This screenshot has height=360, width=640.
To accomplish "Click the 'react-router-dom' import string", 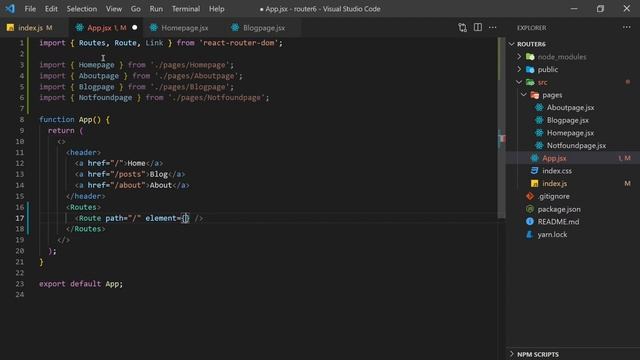I will point(238,43).
